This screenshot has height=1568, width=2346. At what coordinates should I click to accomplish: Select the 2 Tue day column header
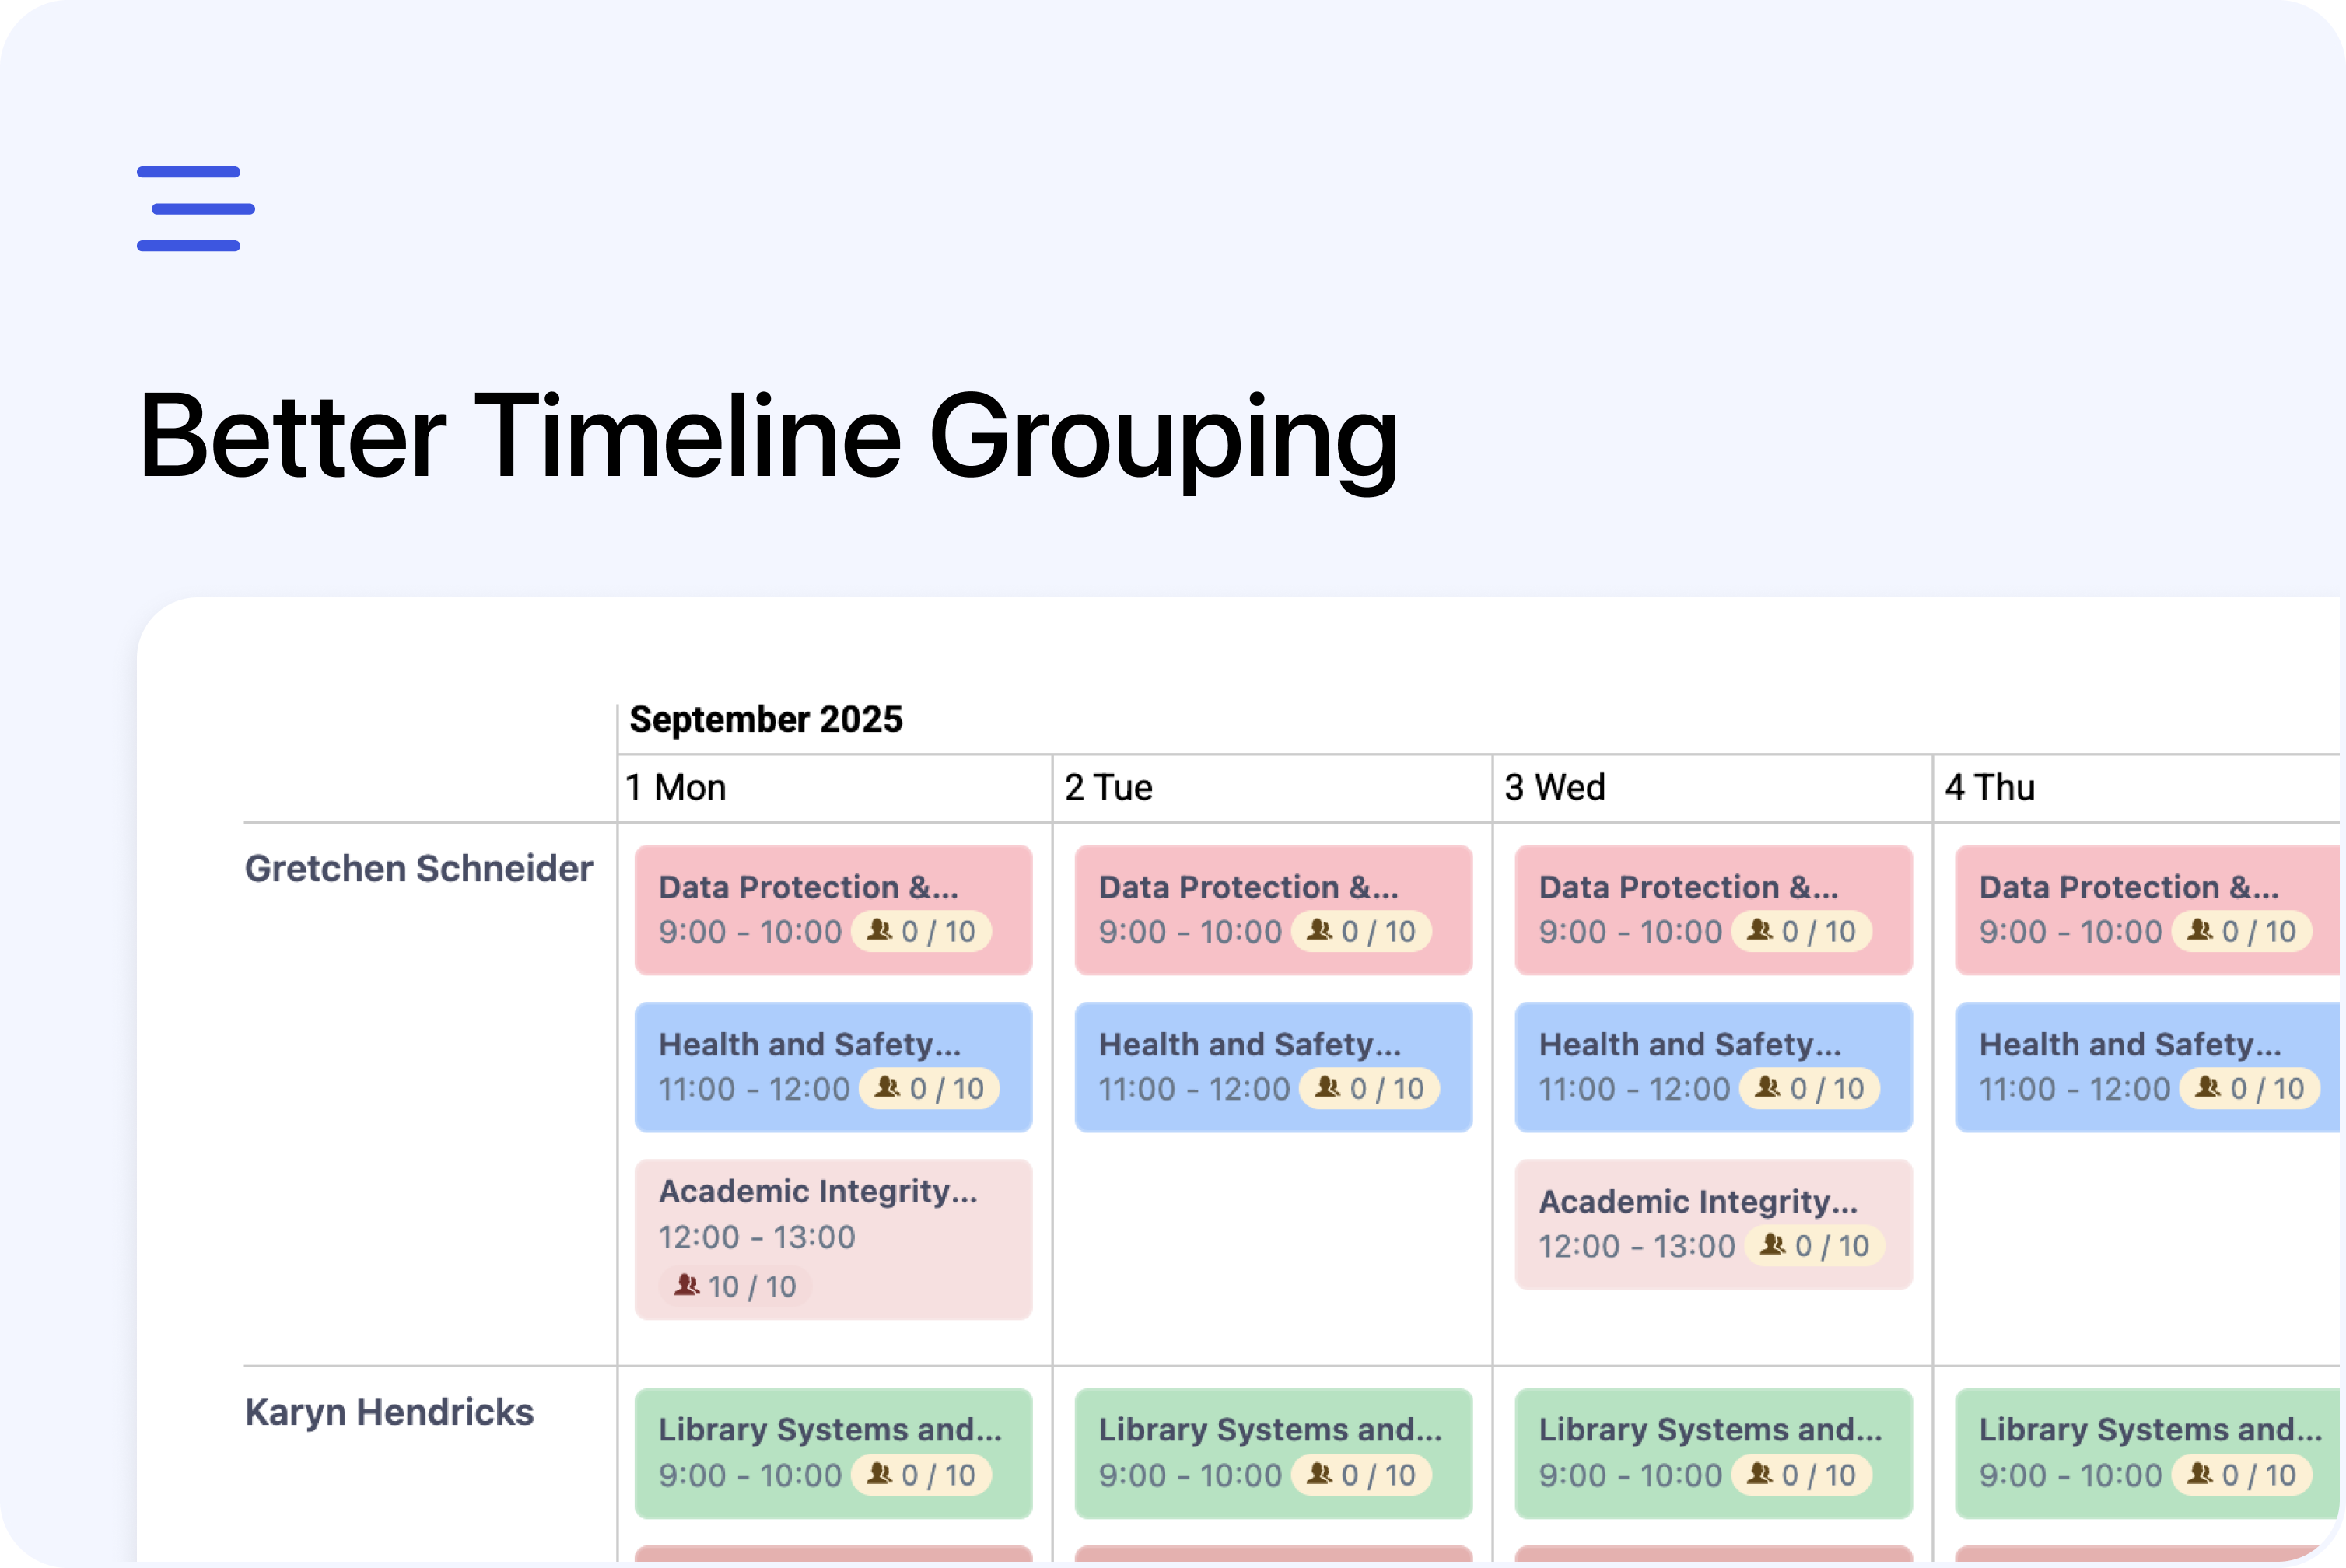coord(1109,788)
